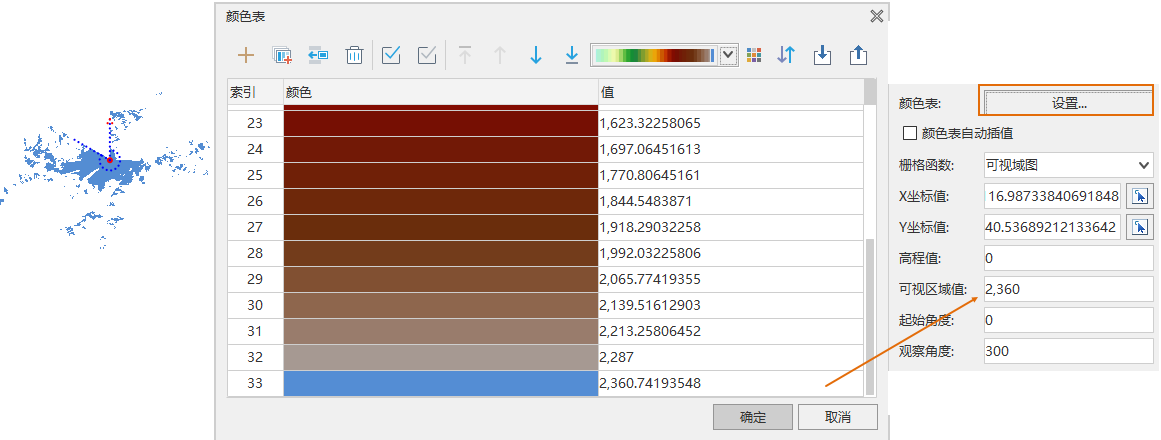1161x440 pixels.
Task: Click the 确定 button
Action: 752,417
